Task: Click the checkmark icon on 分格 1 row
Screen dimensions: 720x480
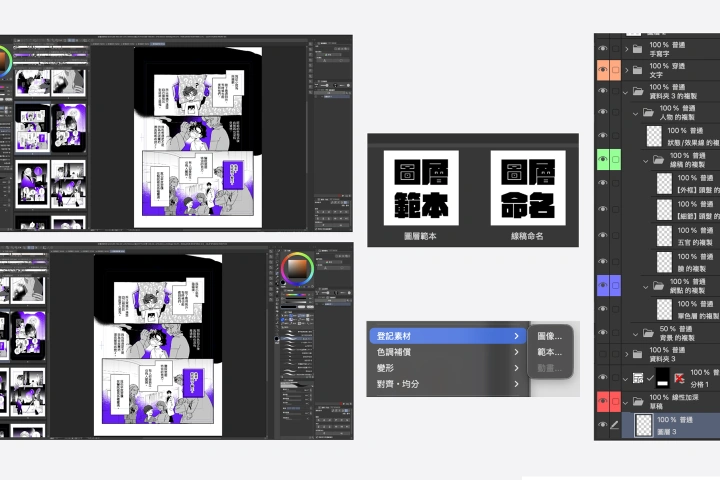Action: point(649,378)
